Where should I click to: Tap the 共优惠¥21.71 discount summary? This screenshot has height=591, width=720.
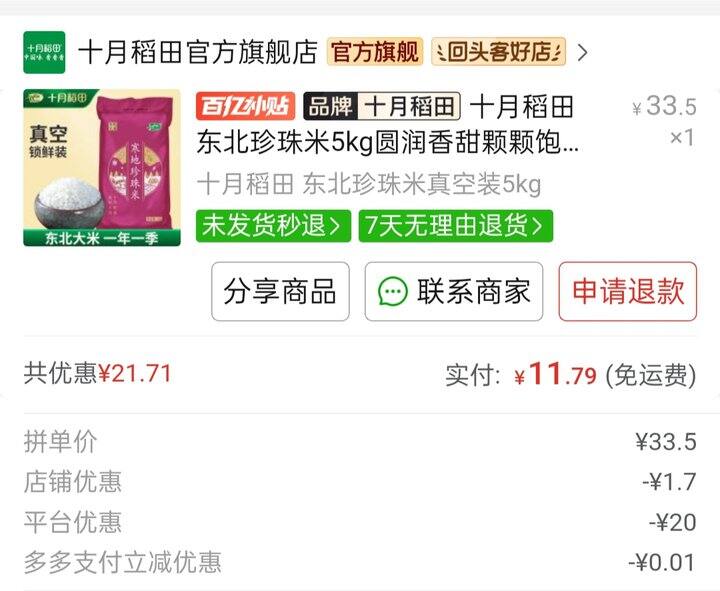coord(98,373)
